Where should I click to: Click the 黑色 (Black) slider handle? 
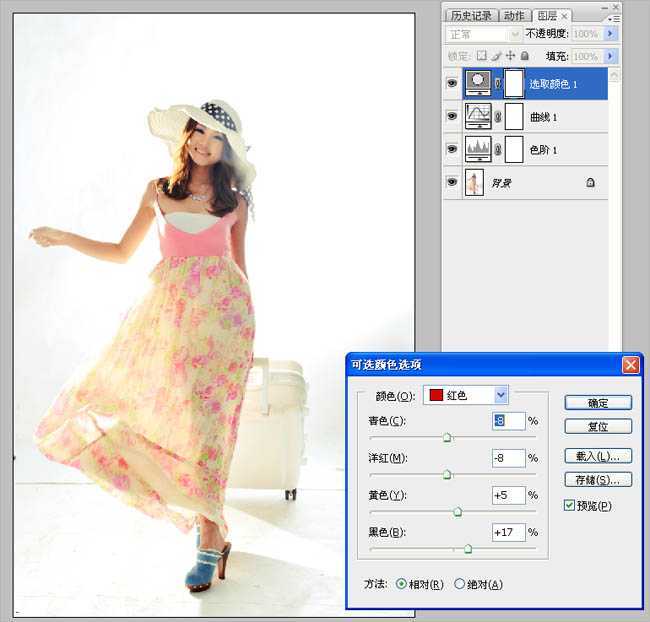point(467,548)
